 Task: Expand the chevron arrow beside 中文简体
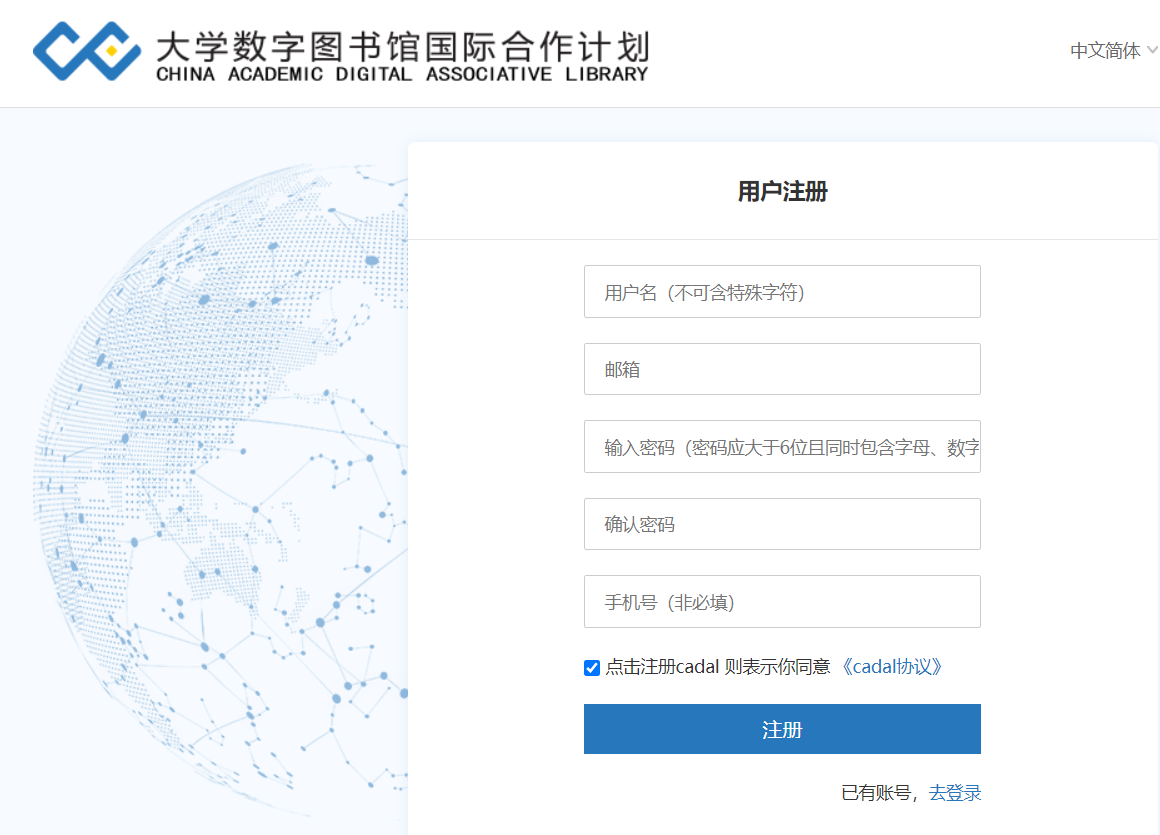pyautogui.click(x=1152, y=50)
